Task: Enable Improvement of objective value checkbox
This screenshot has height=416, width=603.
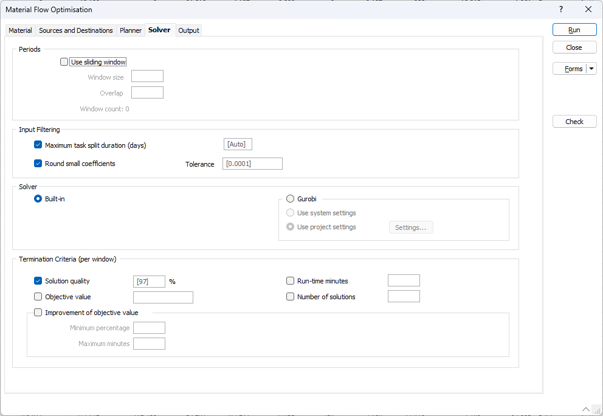Action: point(38,312)
